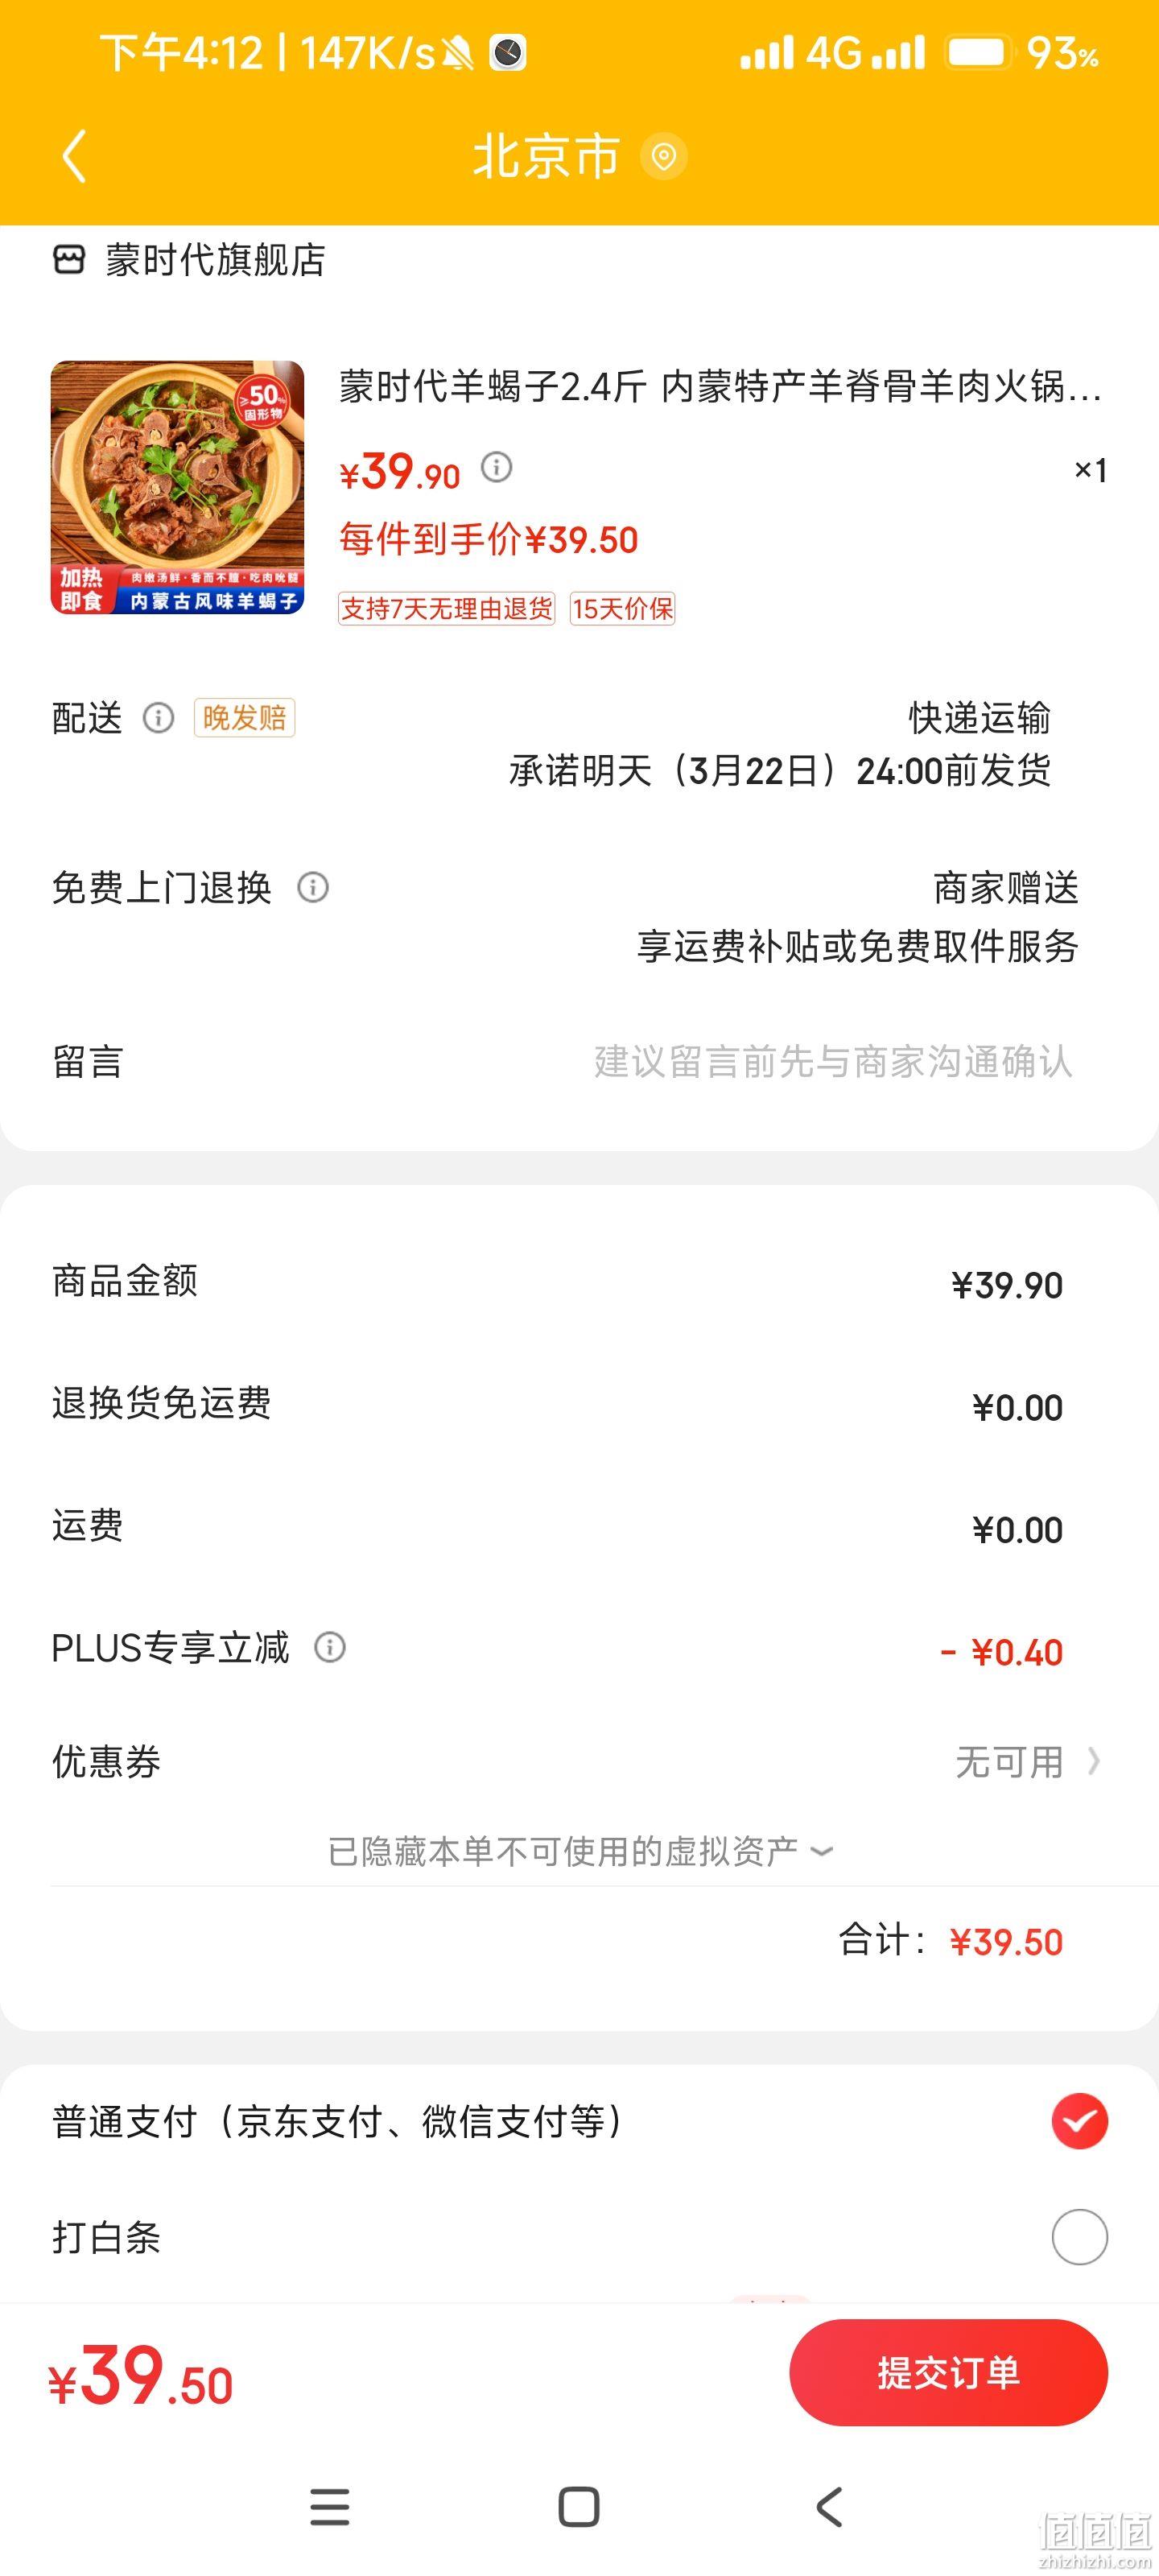This screenshot has width=1159, height=2576.
Task: Tap the 留言 message input field
Action: point(580,1061)
